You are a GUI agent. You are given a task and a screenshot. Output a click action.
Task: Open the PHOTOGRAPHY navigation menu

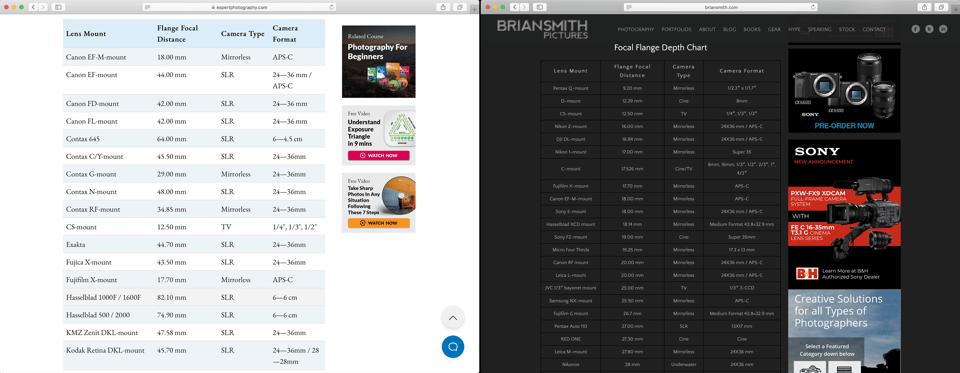coord(636,29)
